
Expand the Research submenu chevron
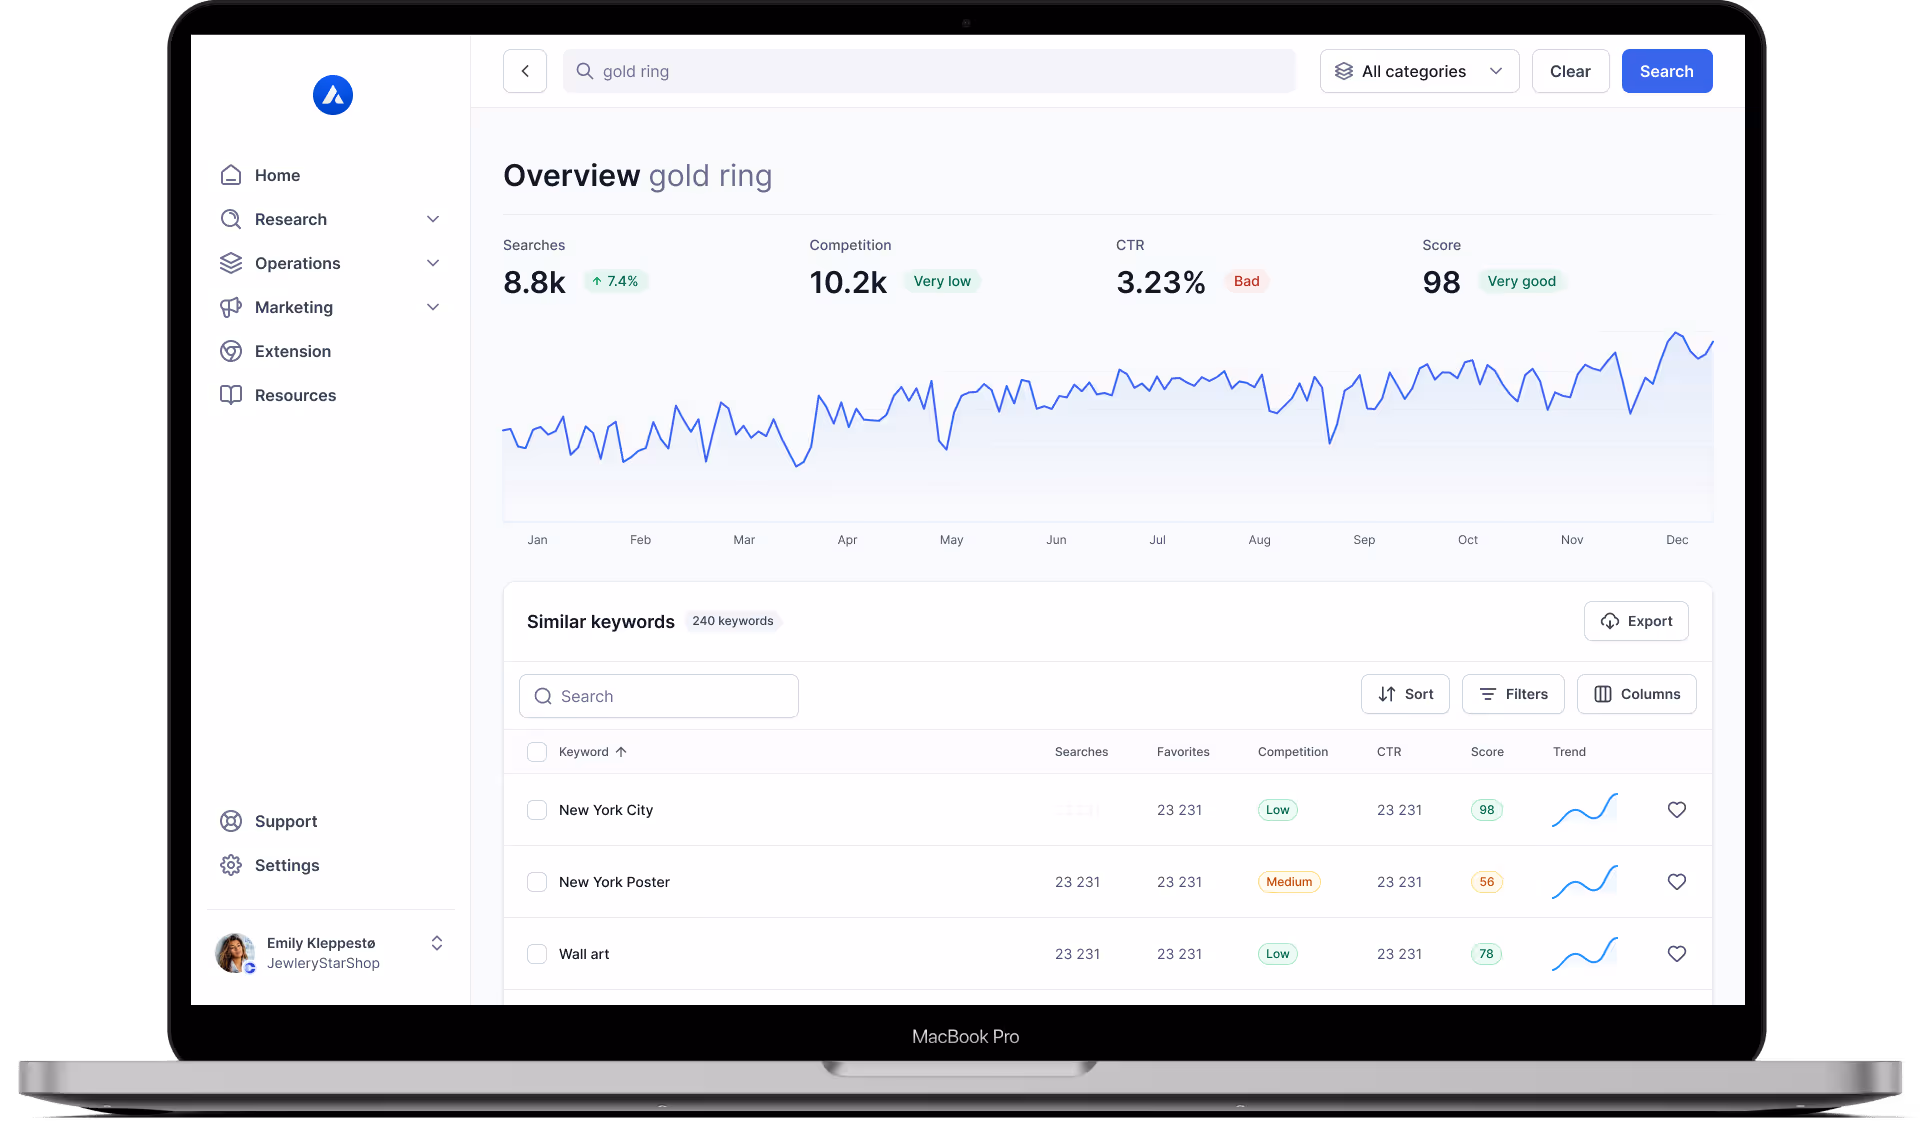point(433,219)
